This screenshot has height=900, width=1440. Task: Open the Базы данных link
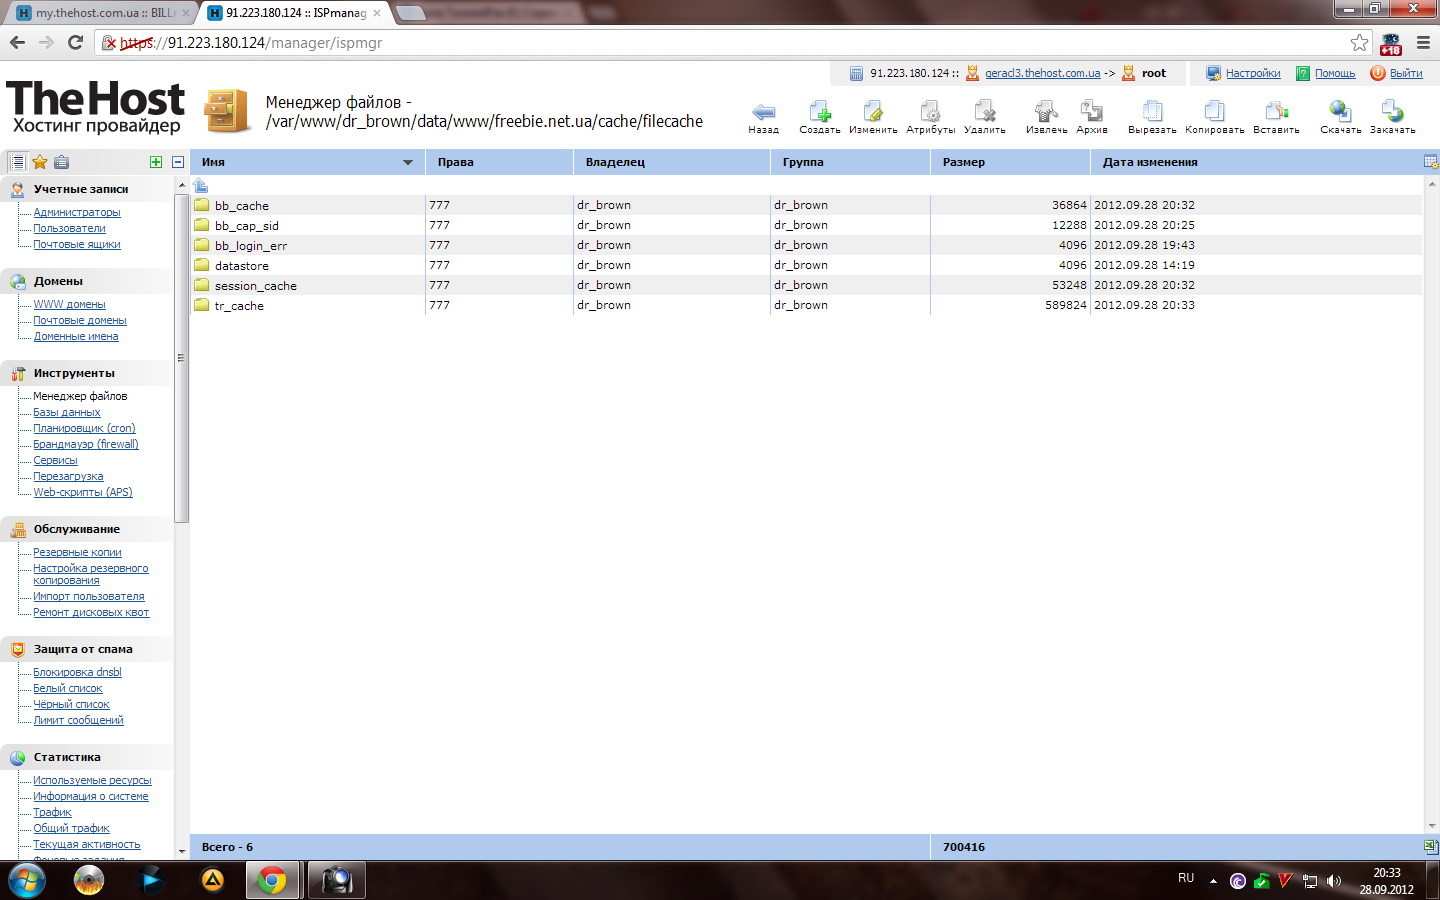pyautogui.click(x=67, y=412)
